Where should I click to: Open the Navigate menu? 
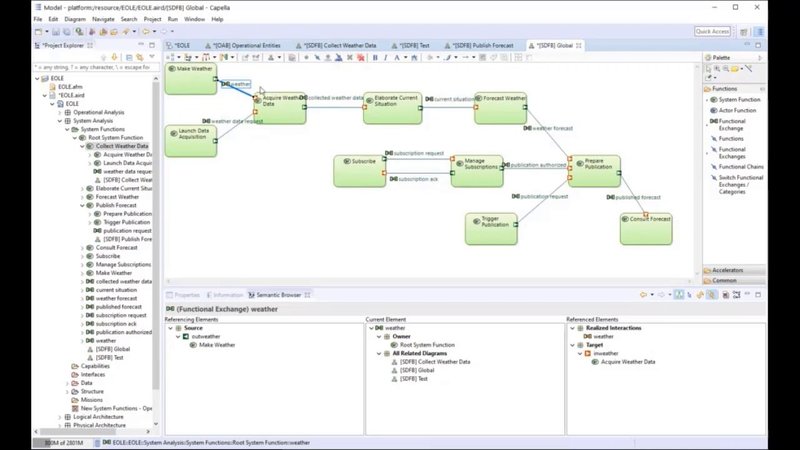(x=103, y=19)
